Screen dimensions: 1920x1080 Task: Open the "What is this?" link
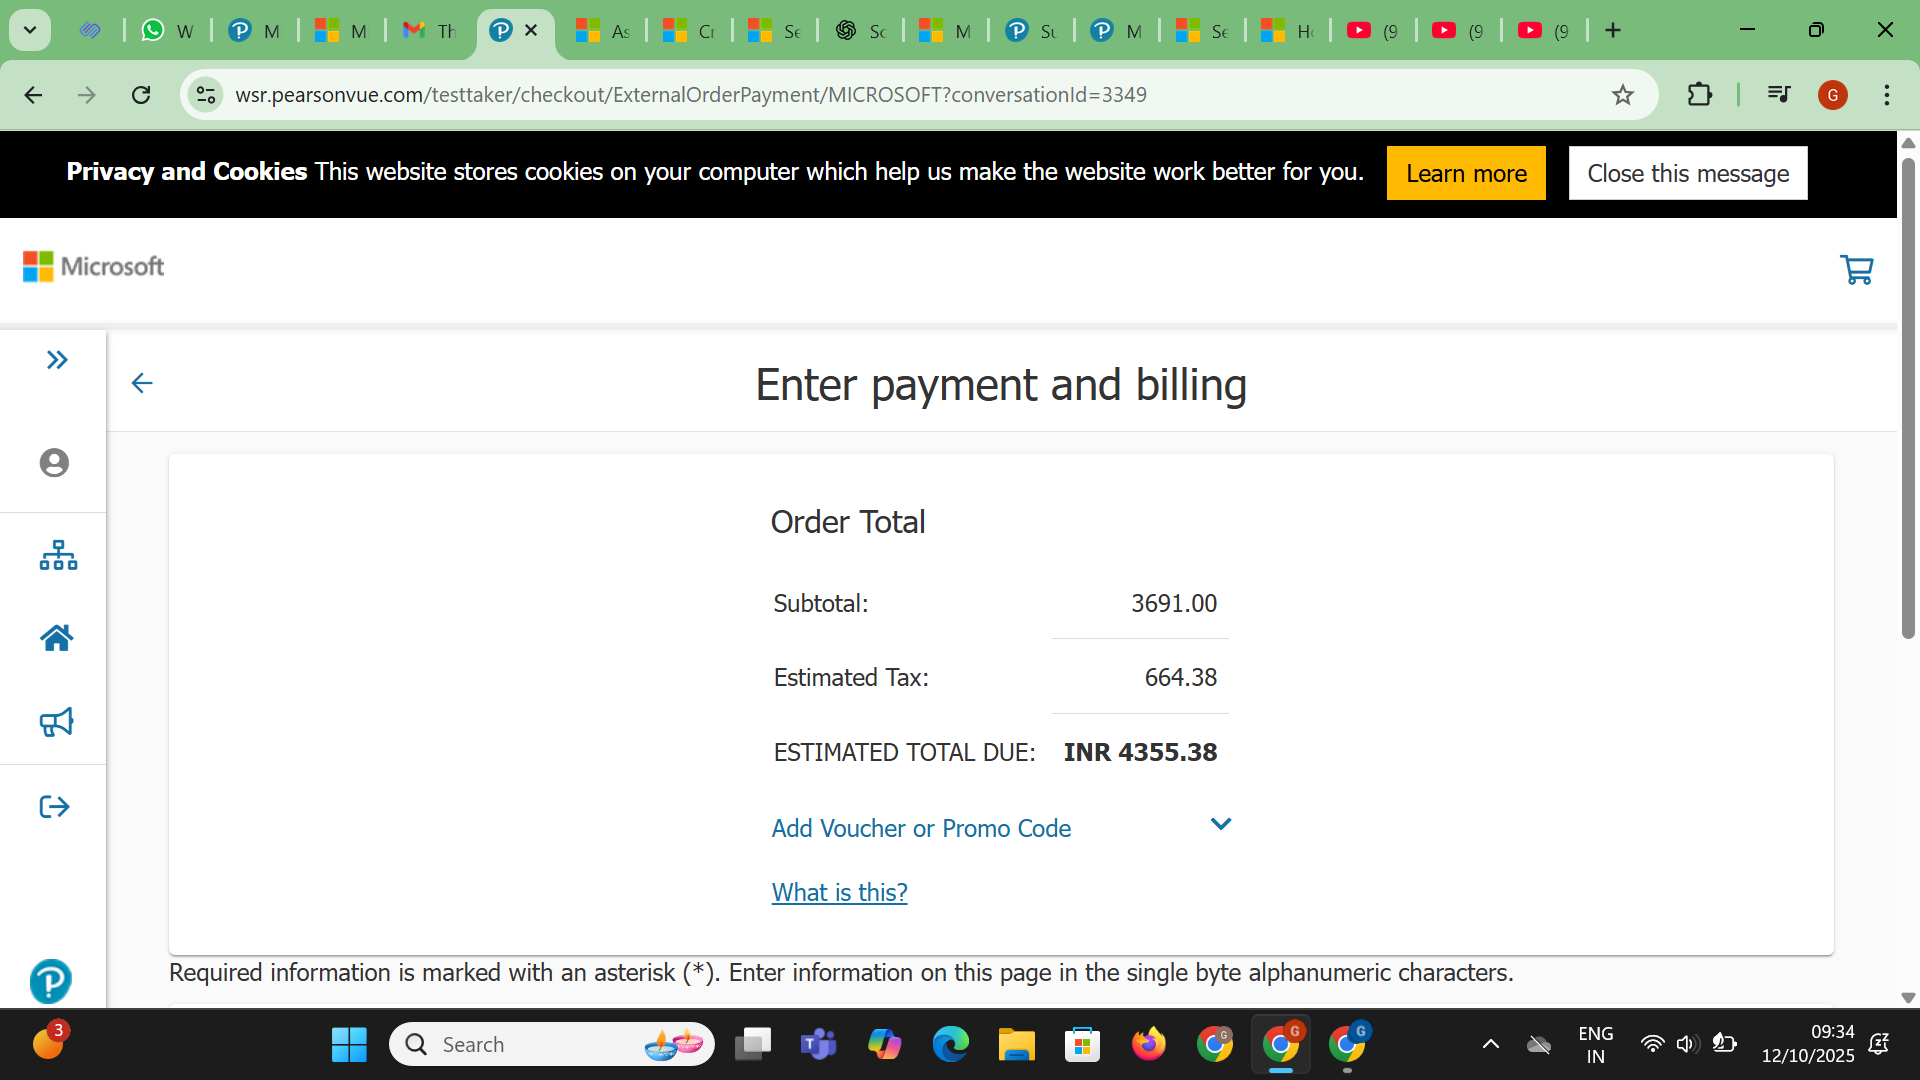(x=839, y=892)
